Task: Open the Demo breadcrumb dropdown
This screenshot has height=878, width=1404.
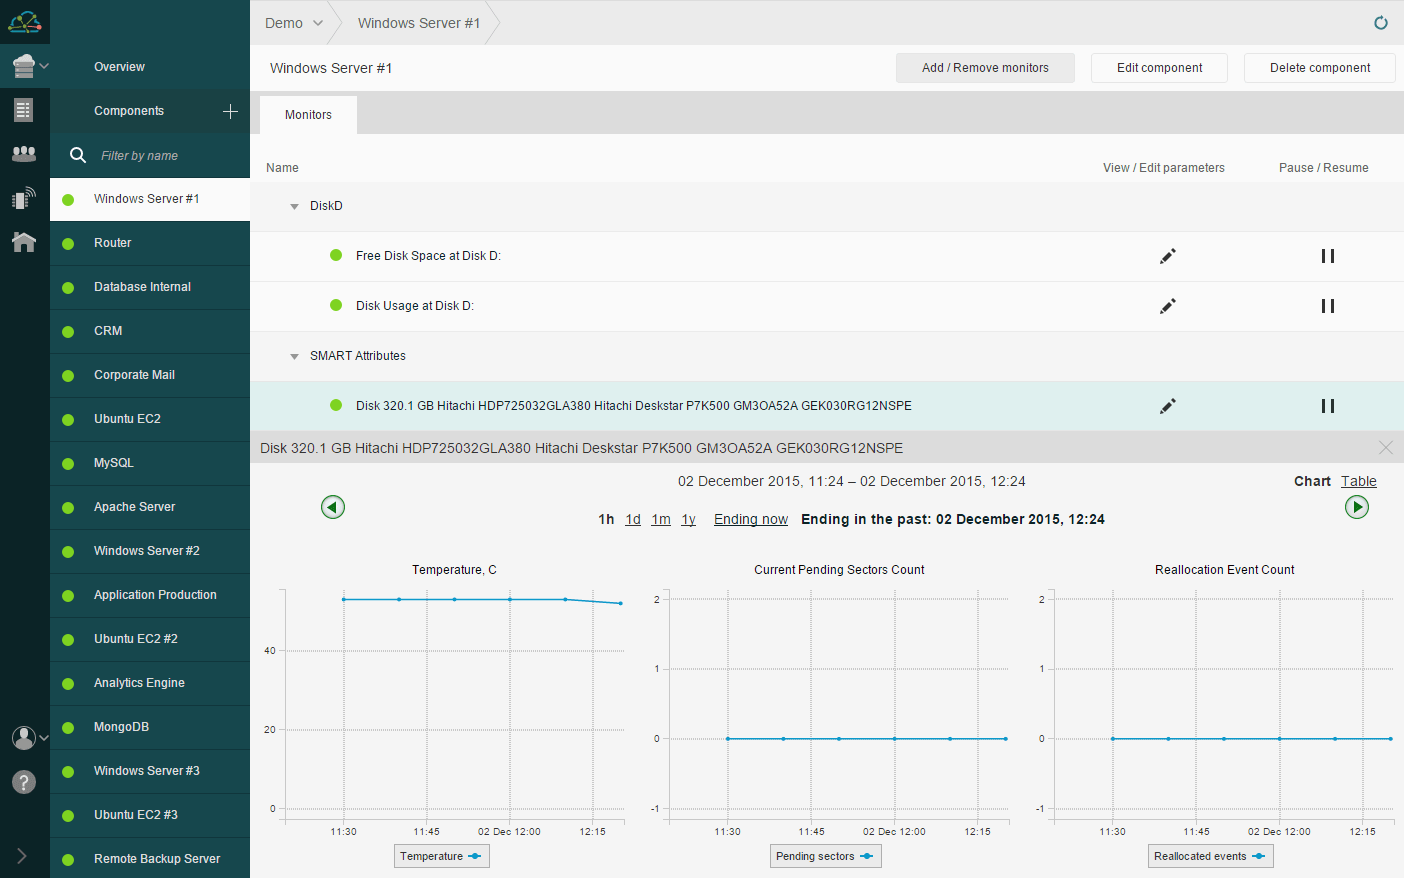Action: coord(294,23)
